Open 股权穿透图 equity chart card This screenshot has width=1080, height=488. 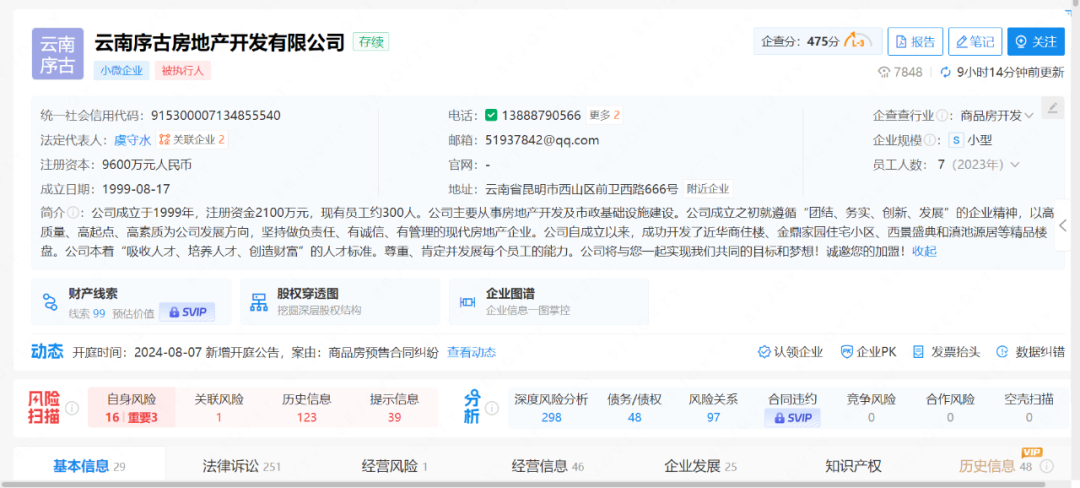pos(340,301)
